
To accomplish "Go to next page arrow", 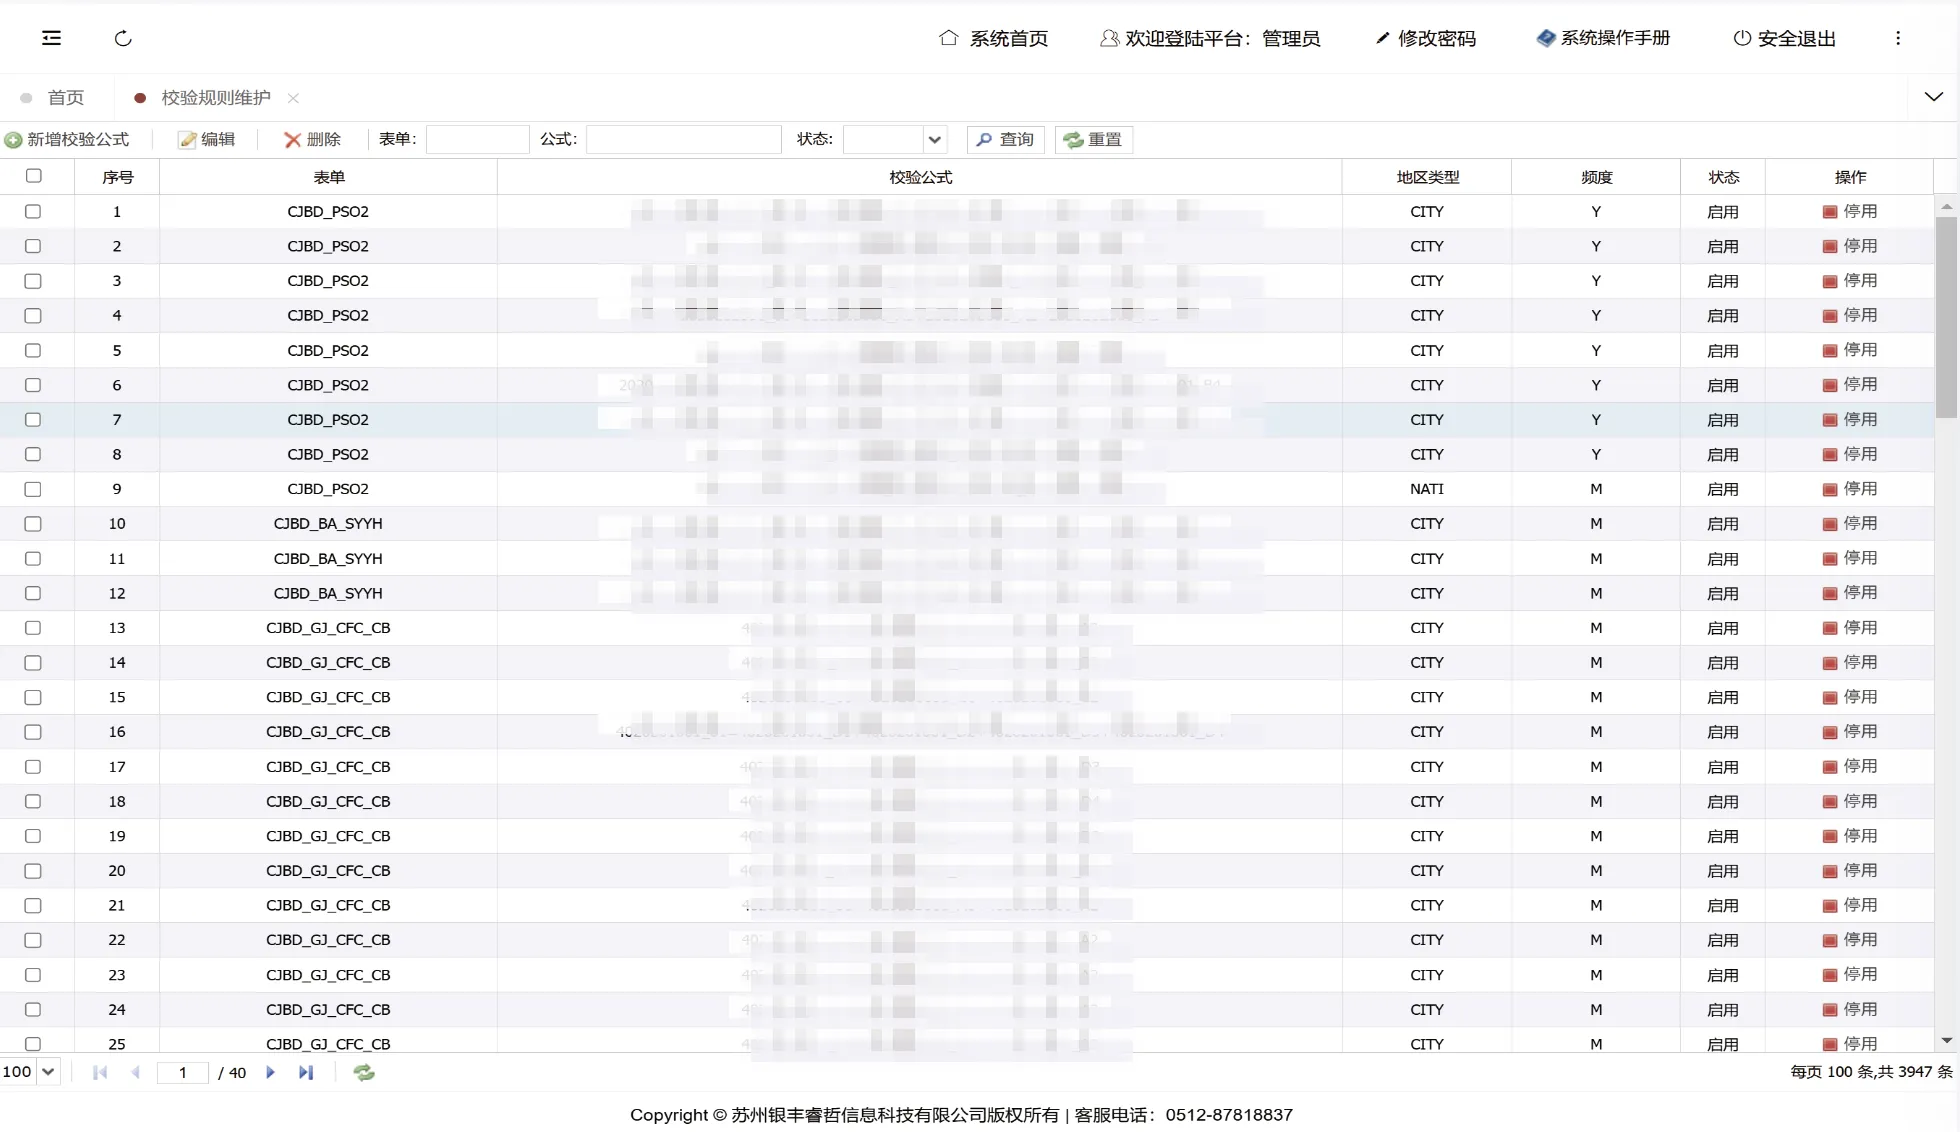I will click(x=270, y=1072).
